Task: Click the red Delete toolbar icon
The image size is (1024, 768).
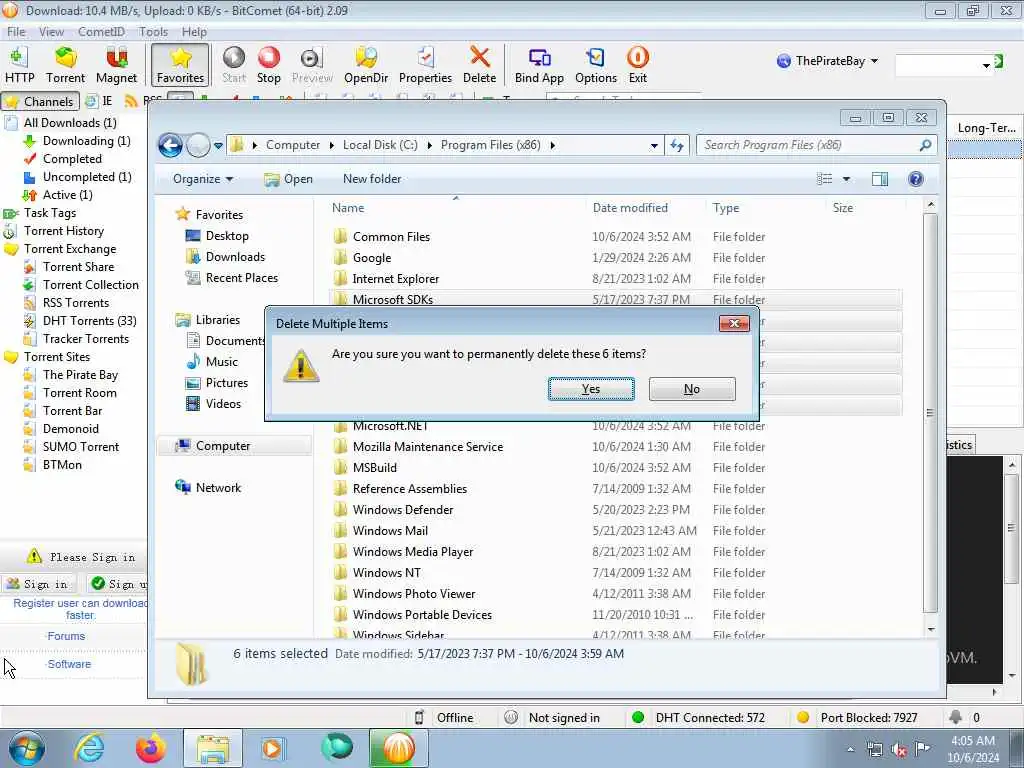Action: pyautogui.click(x=479, y=65)
